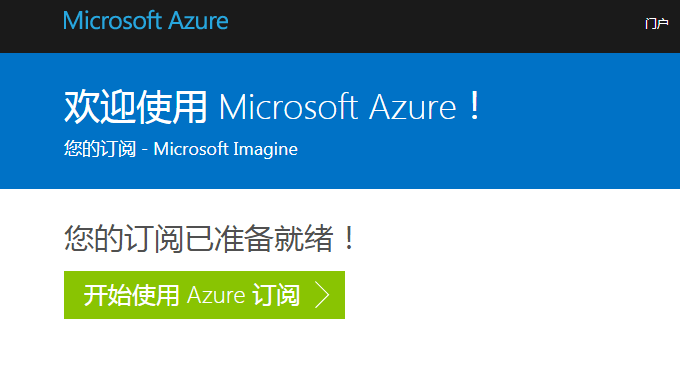
Task: Click the 您的订阅 - Microsoft Imagine subtitle
Action: pyautogui.click(x=181, y=149)
